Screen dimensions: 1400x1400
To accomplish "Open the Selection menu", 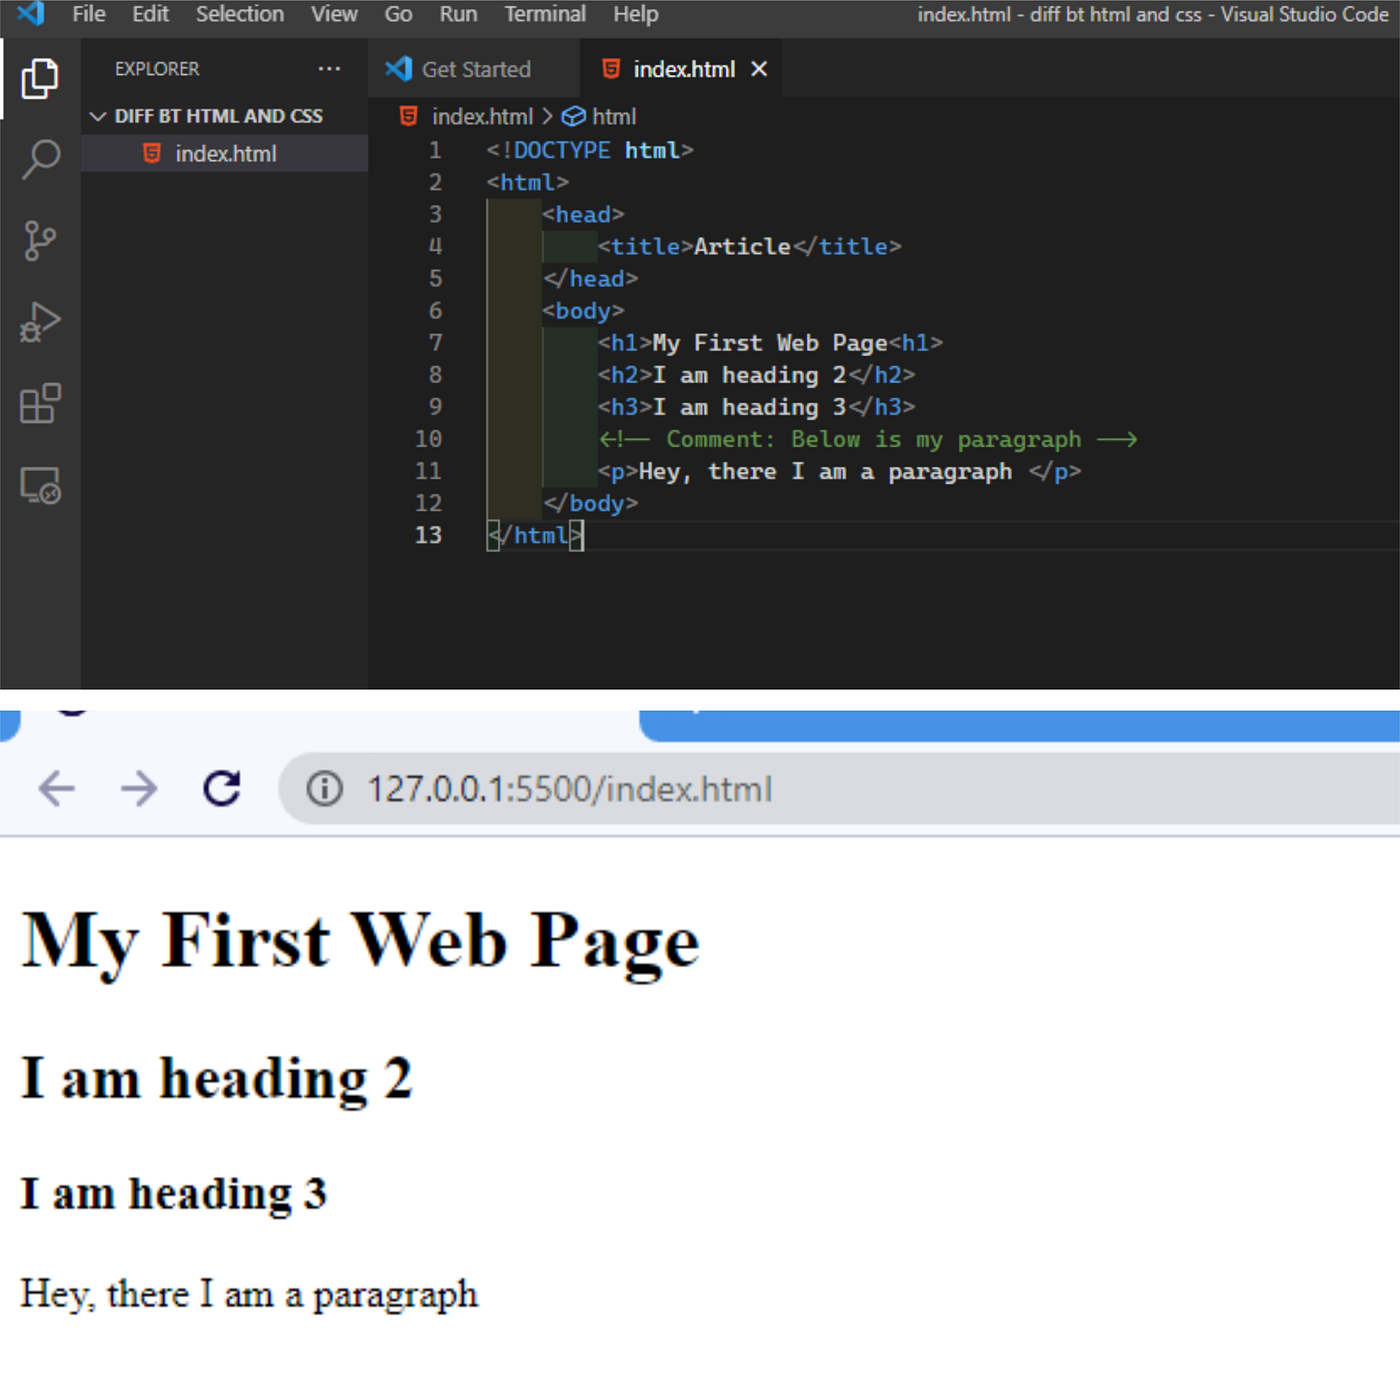I will point(239,14).
